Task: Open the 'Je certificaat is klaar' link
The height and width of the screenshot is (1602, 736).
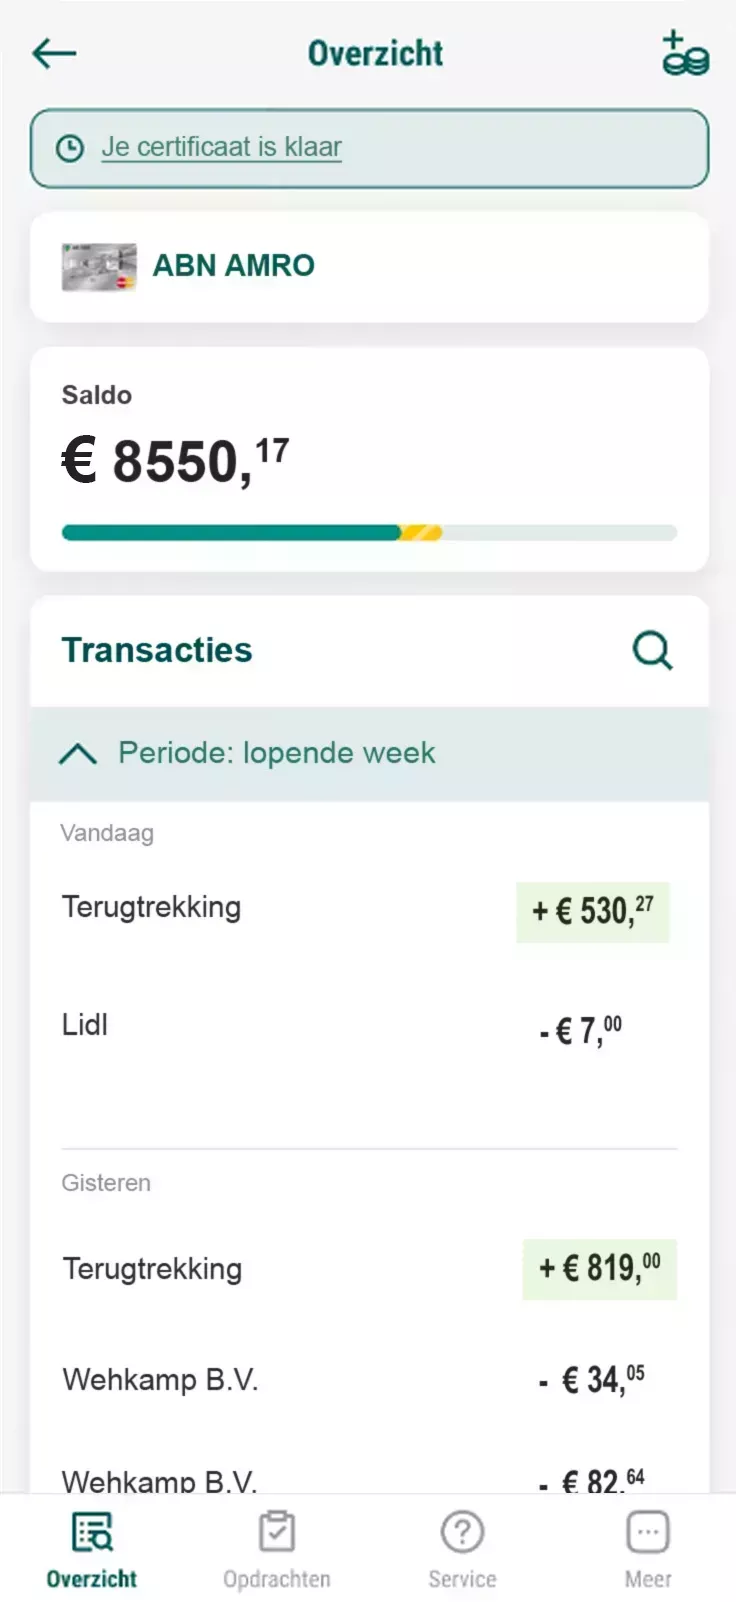Action: (x=222, y=147)
